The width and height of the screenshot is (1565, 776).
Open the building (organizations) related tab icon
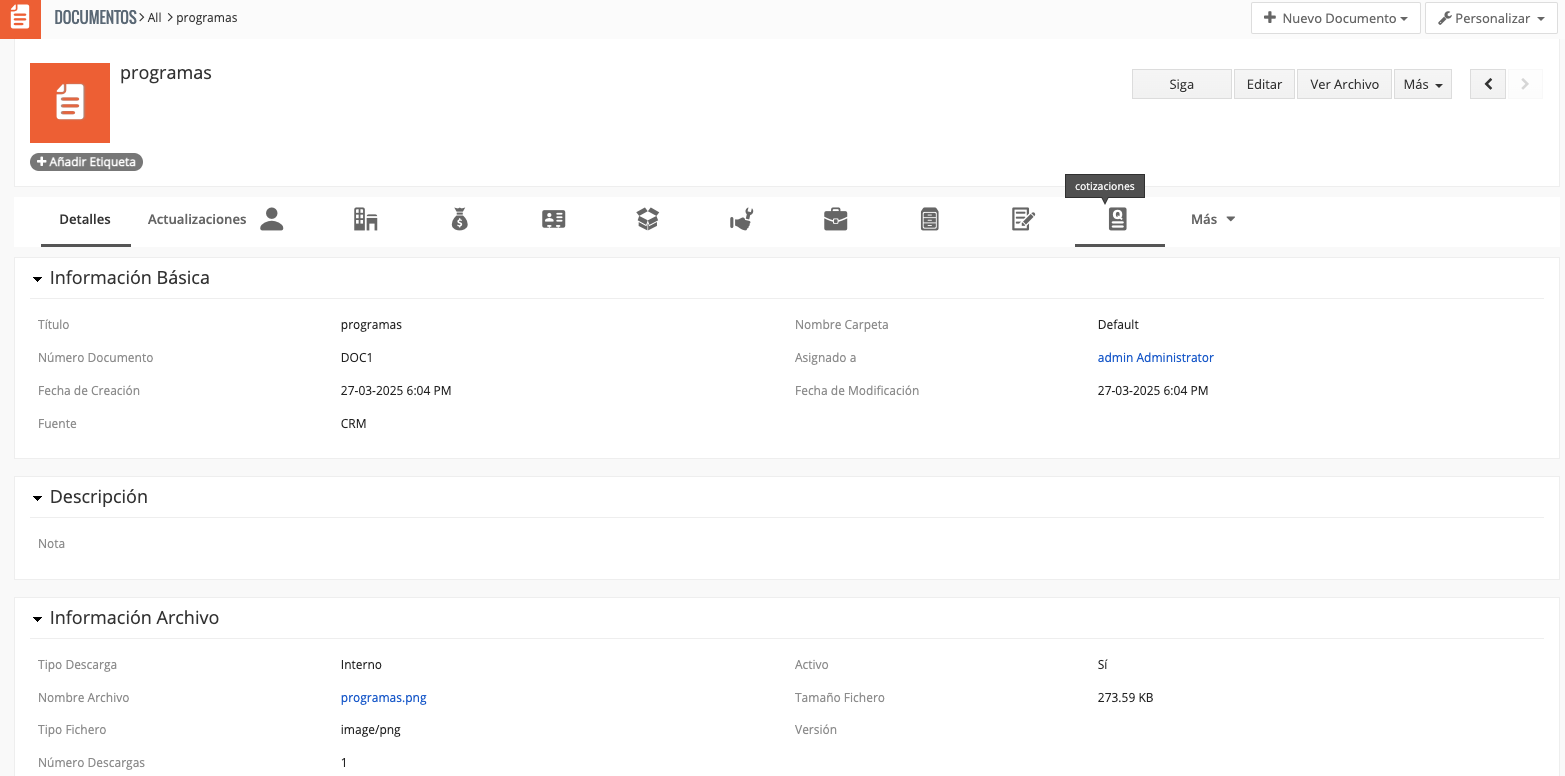tap(366, 219)
